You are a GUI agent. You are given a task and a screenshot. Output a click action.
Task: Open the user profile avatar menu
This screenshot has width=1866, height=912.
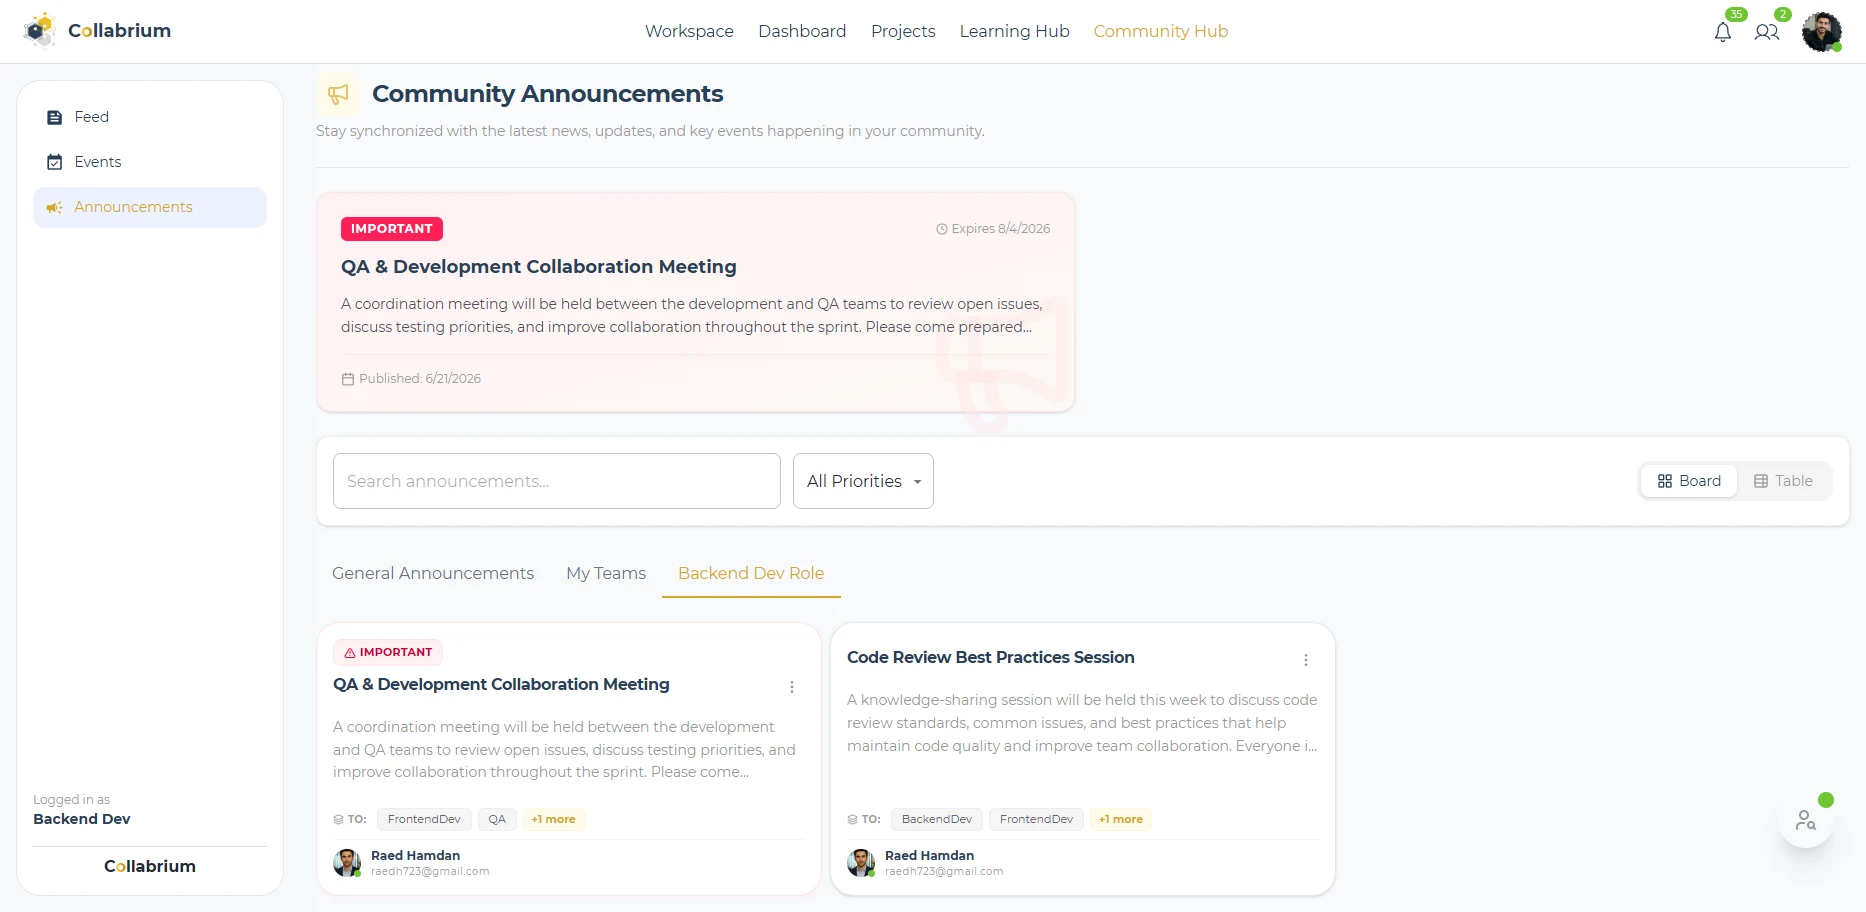point(1822,32)
